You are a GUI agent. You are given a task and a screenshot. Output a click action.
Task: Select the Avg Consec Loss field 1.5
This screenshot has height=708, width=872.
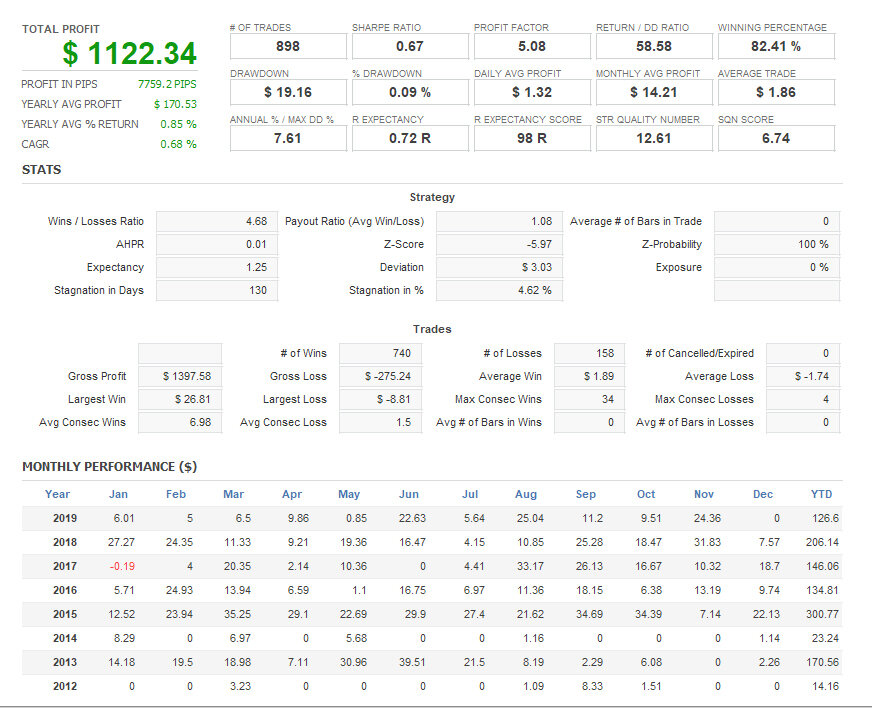coord(380,423)
